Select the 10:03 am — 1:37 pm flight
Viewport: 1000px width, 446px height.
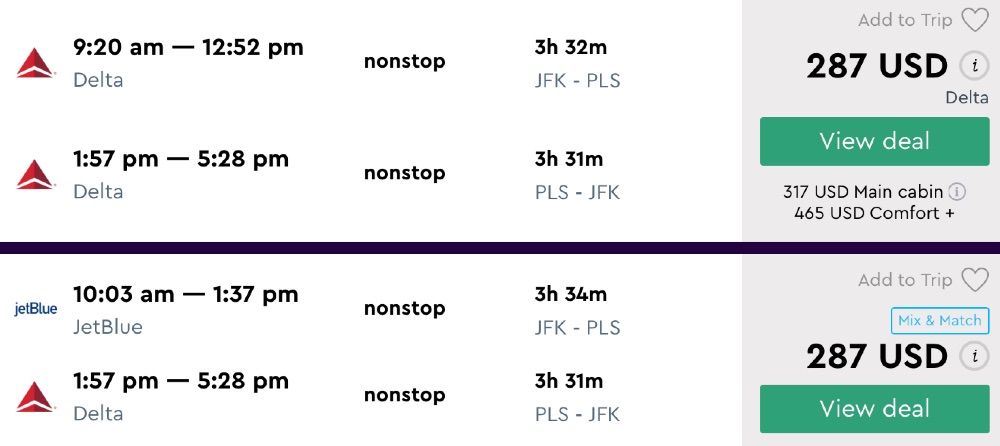point(185,294)
